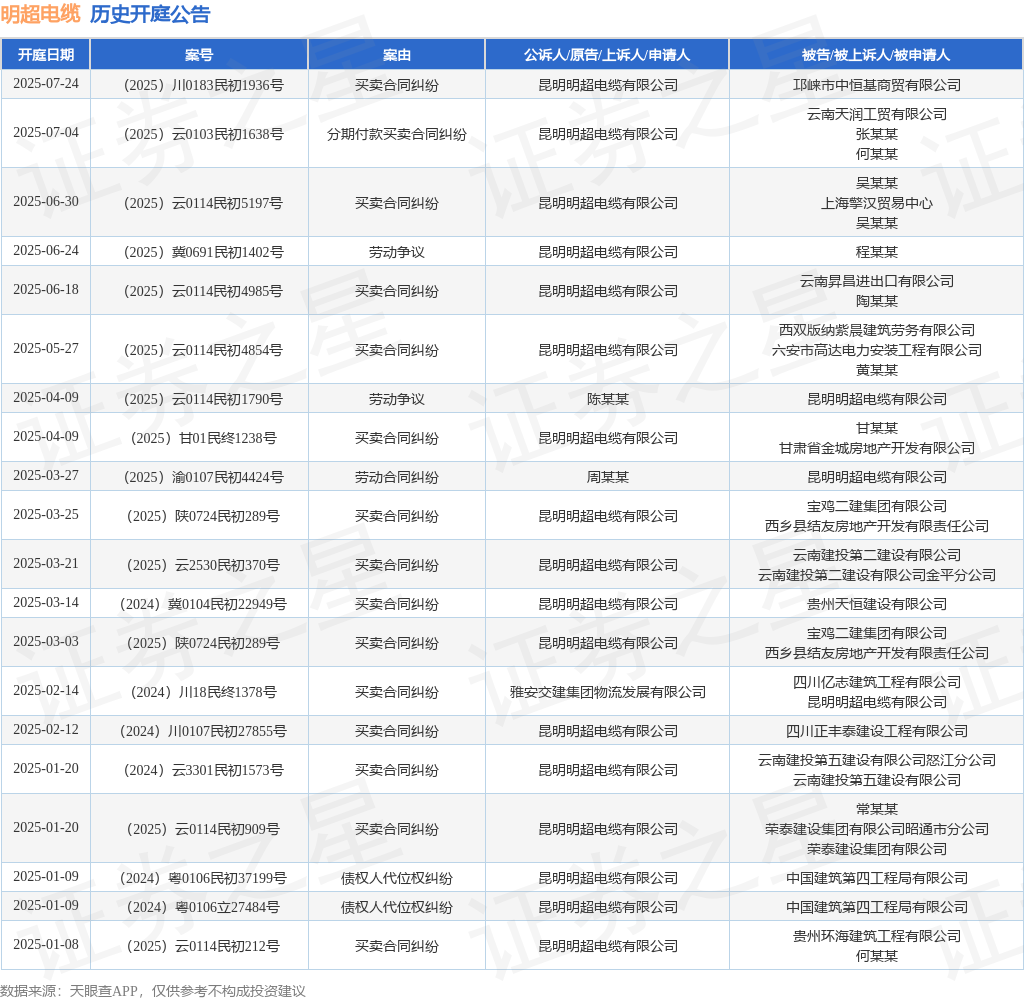Image resolution: width=1024 pixels, height=1000 pixels.
Task: Select case number '(2025)云0114民初4985号'
Action: [x=203, y=291]
